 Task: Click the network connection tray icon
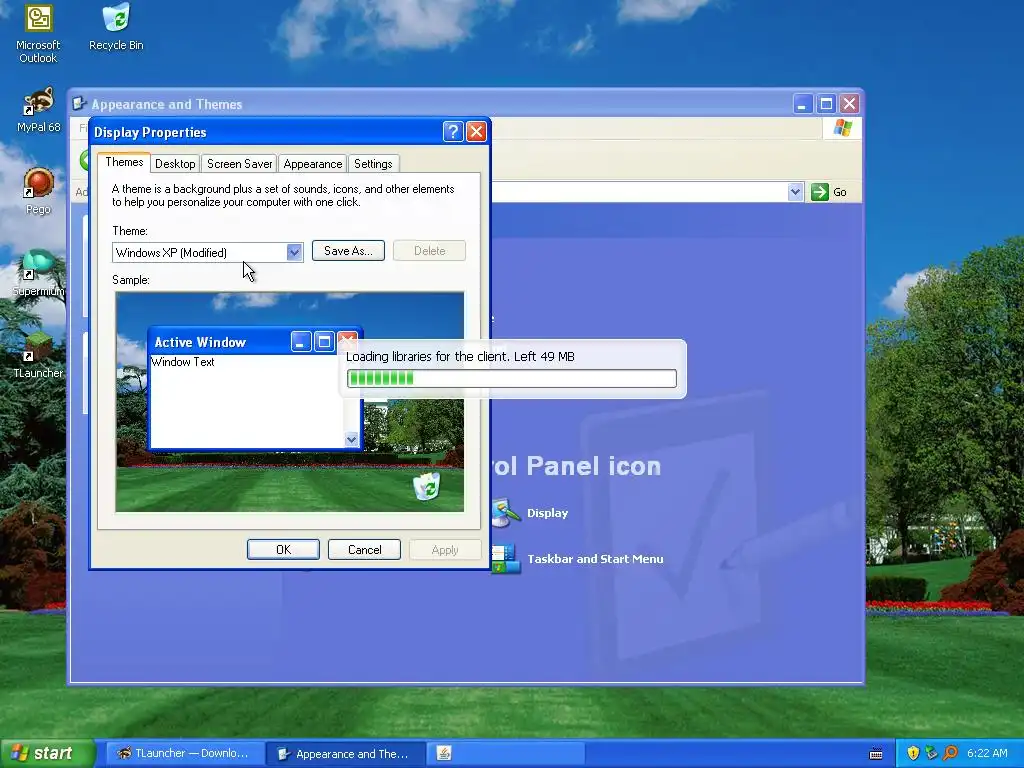(931, 754)
